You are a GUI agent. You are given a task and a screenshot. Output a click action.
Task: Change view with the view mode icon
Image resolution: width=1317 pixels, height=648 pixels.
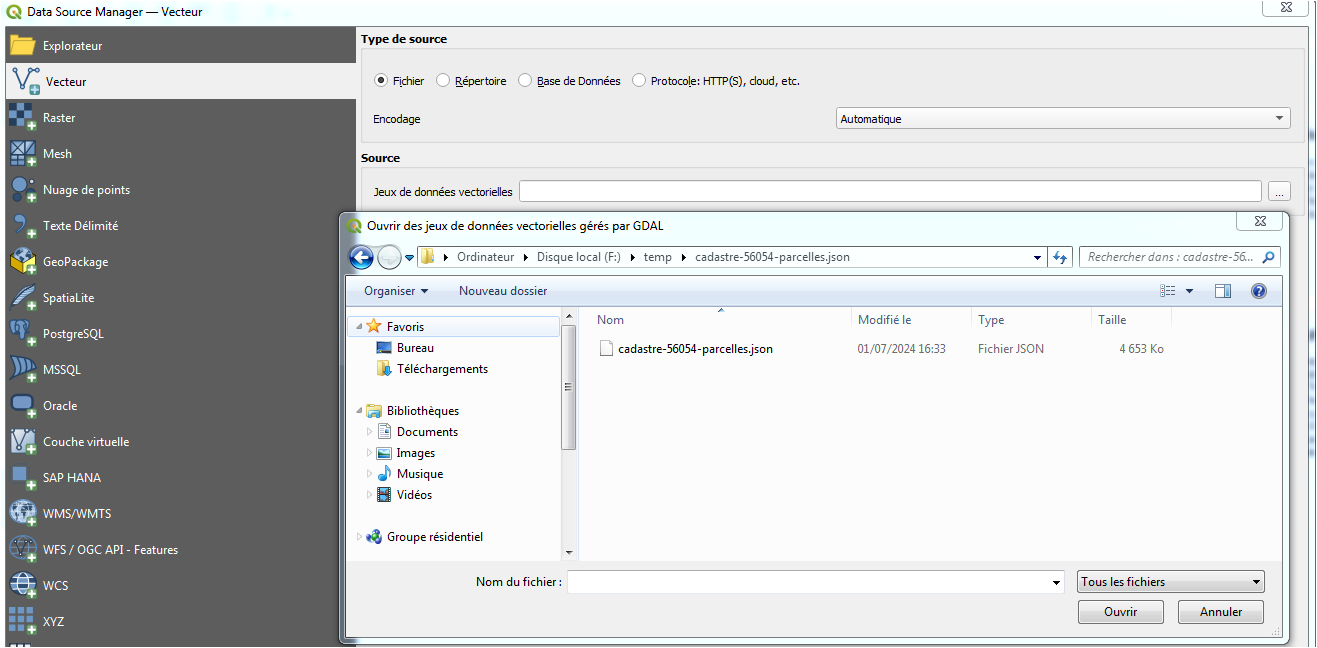(1168, 291)
